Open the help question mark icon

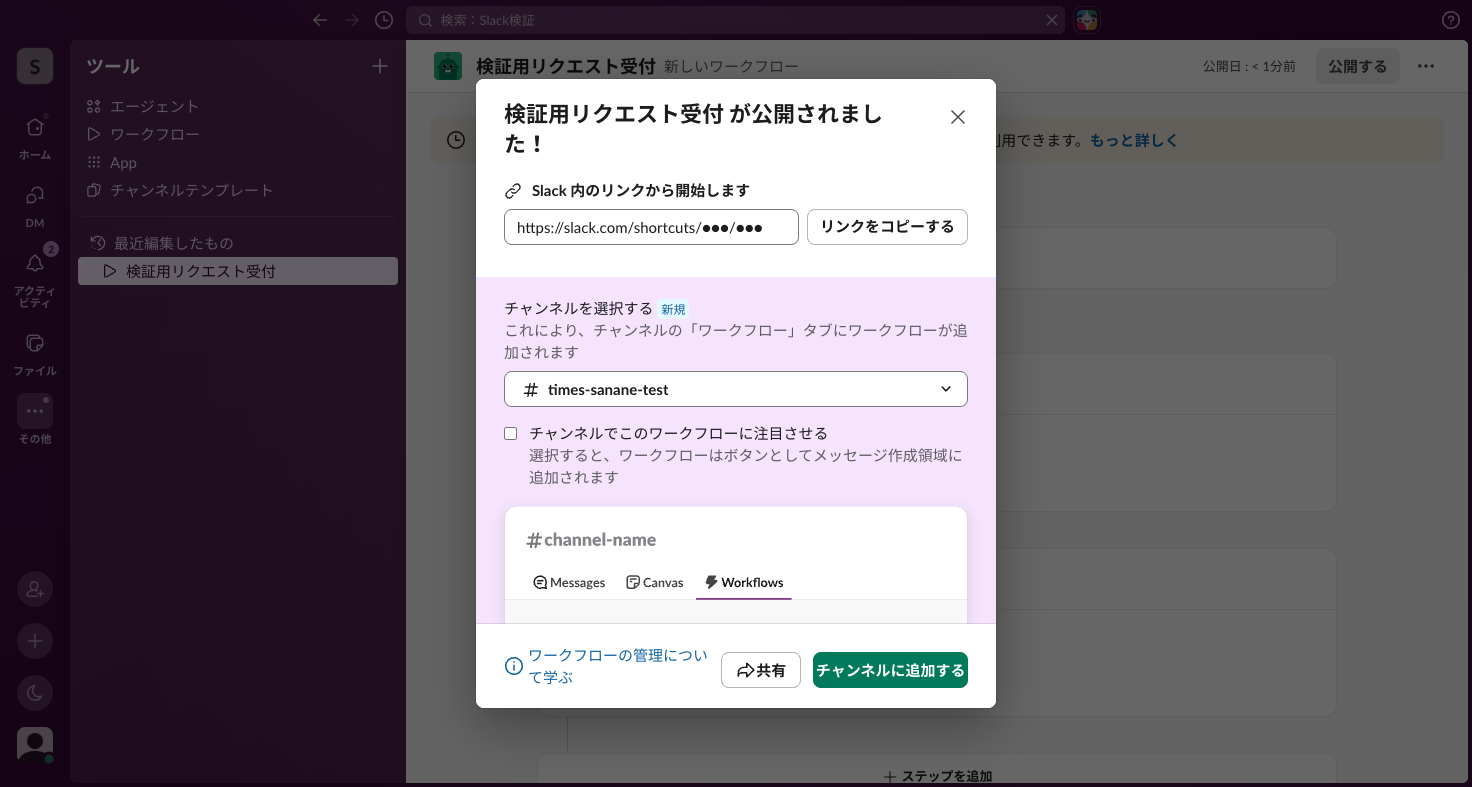tap(1451, 20)
